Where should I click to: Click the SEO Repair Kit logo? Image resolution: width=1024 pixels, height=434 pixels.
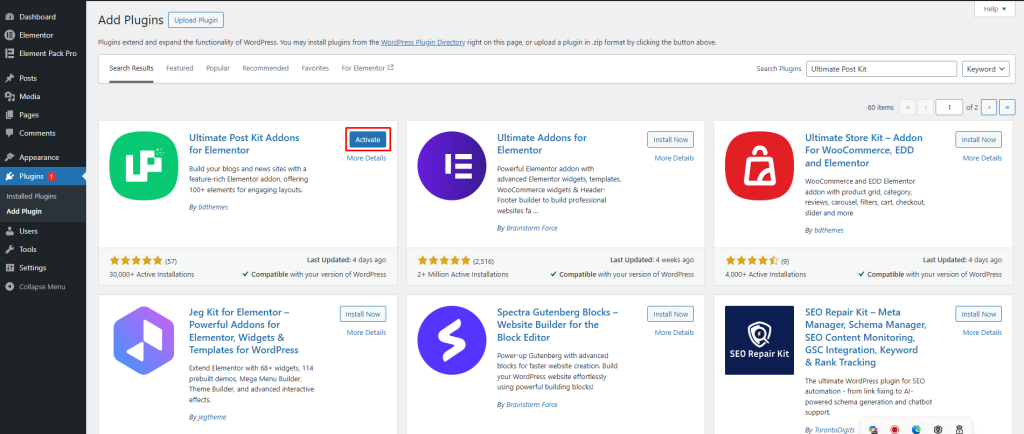[760, 341]
